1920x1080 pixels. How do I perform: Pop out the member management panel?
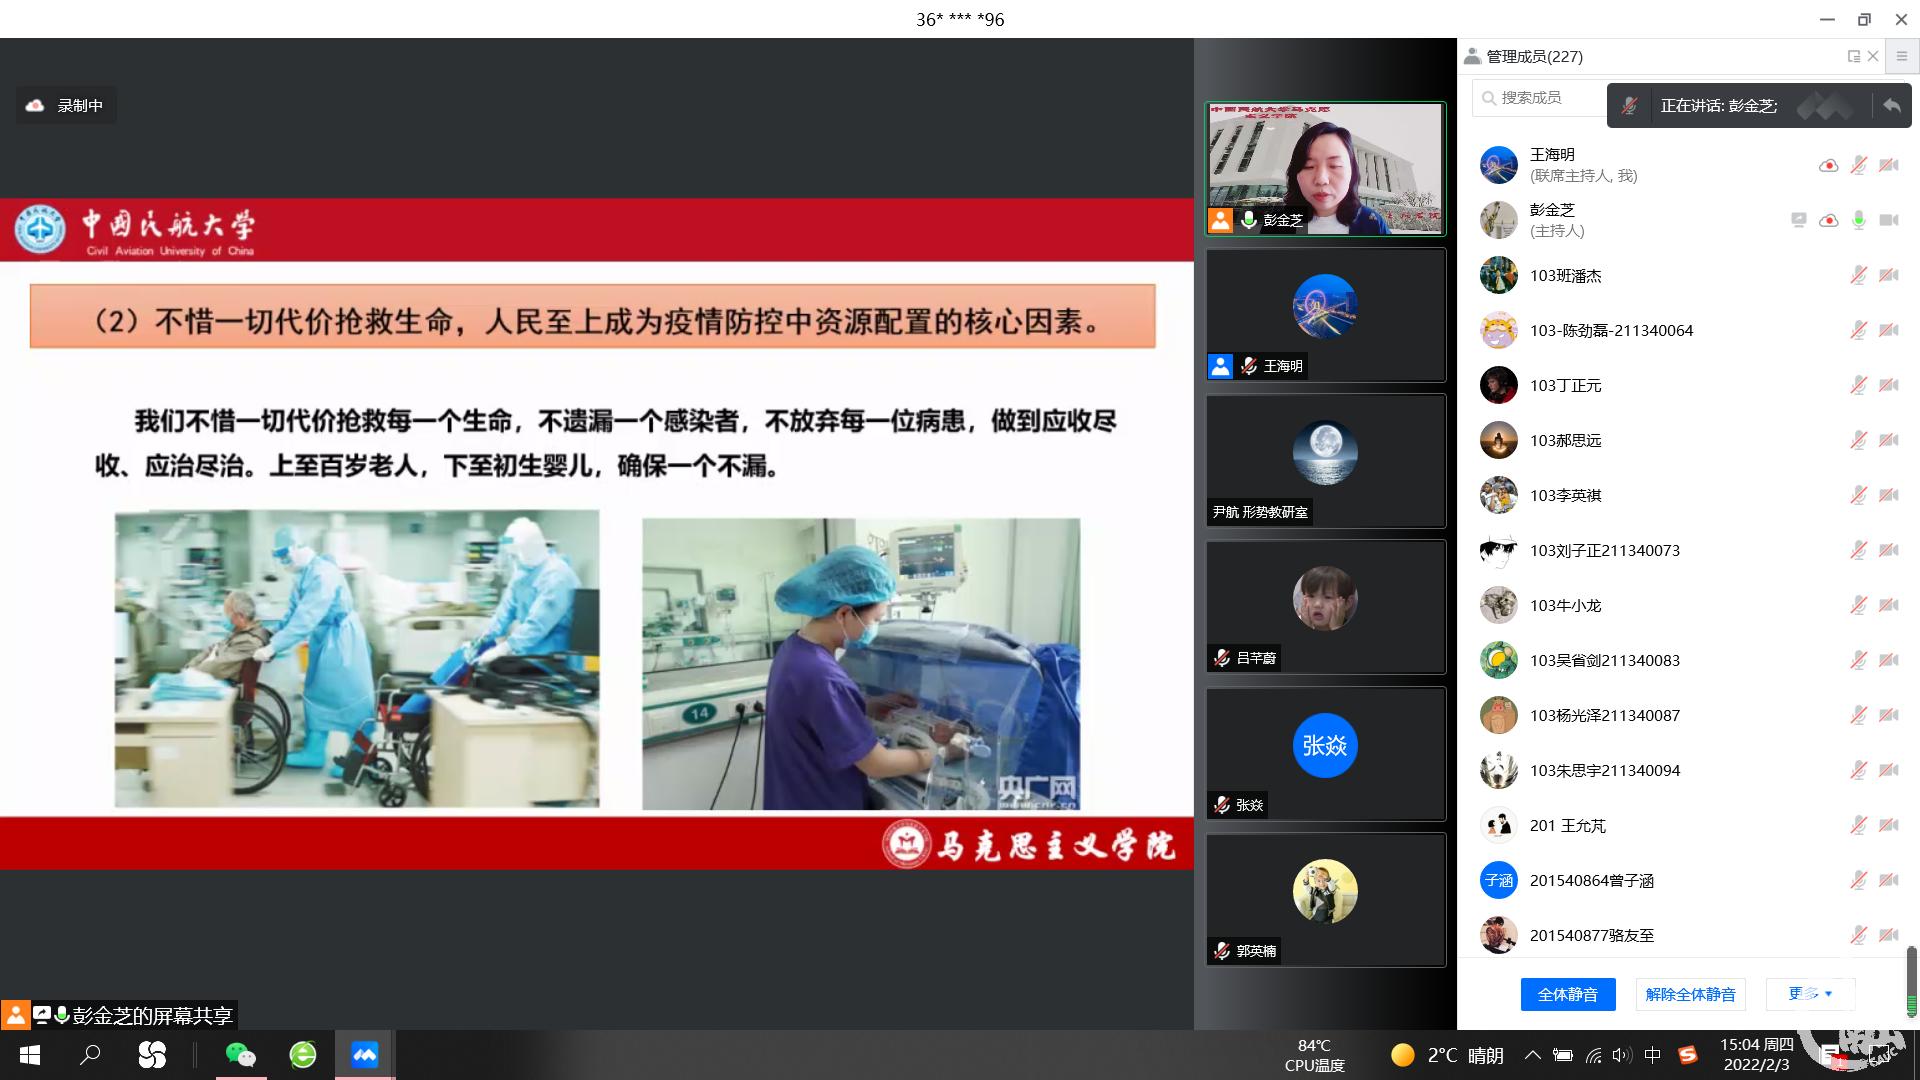pos(1853,57)
